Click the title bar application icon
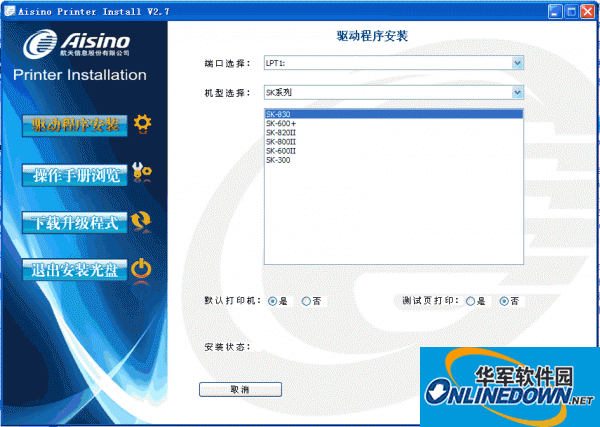This screenshot has width=600, height=427. (10, 11)
